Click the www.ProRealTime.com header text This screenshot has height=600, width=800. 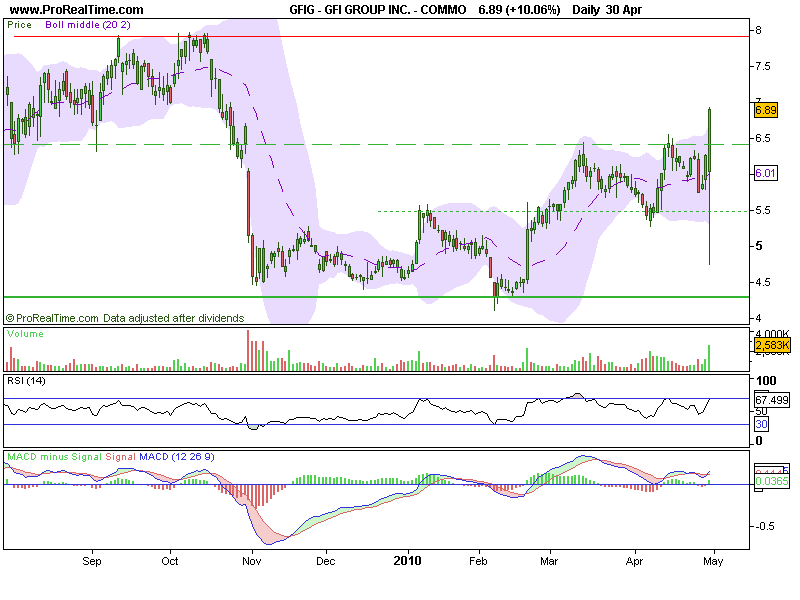pyautogui.click(x=77, y=10)
